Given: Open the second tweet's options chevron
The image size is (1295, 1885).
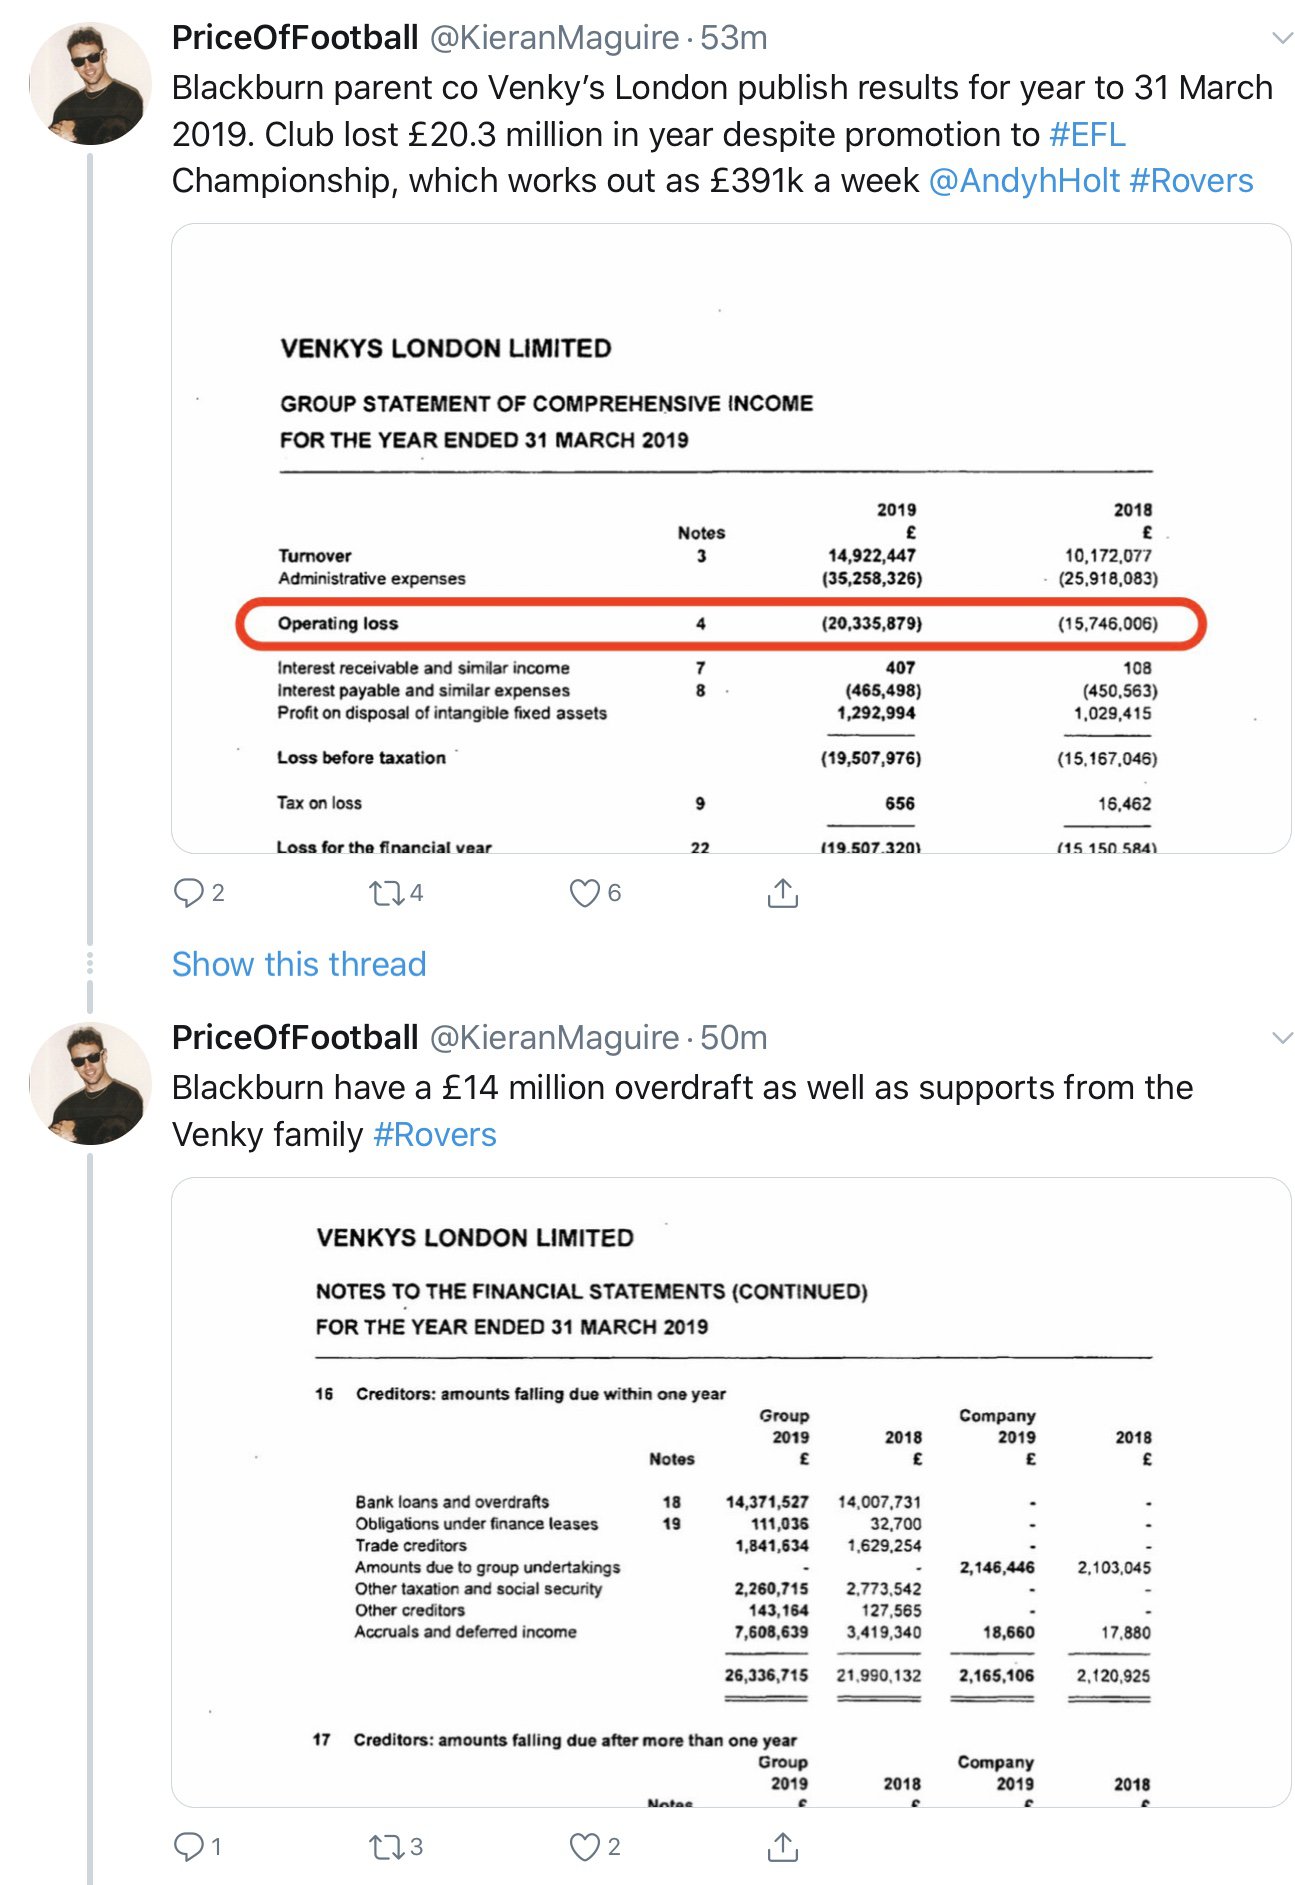Looking at the screenshot, I should click(1281, 1038).
